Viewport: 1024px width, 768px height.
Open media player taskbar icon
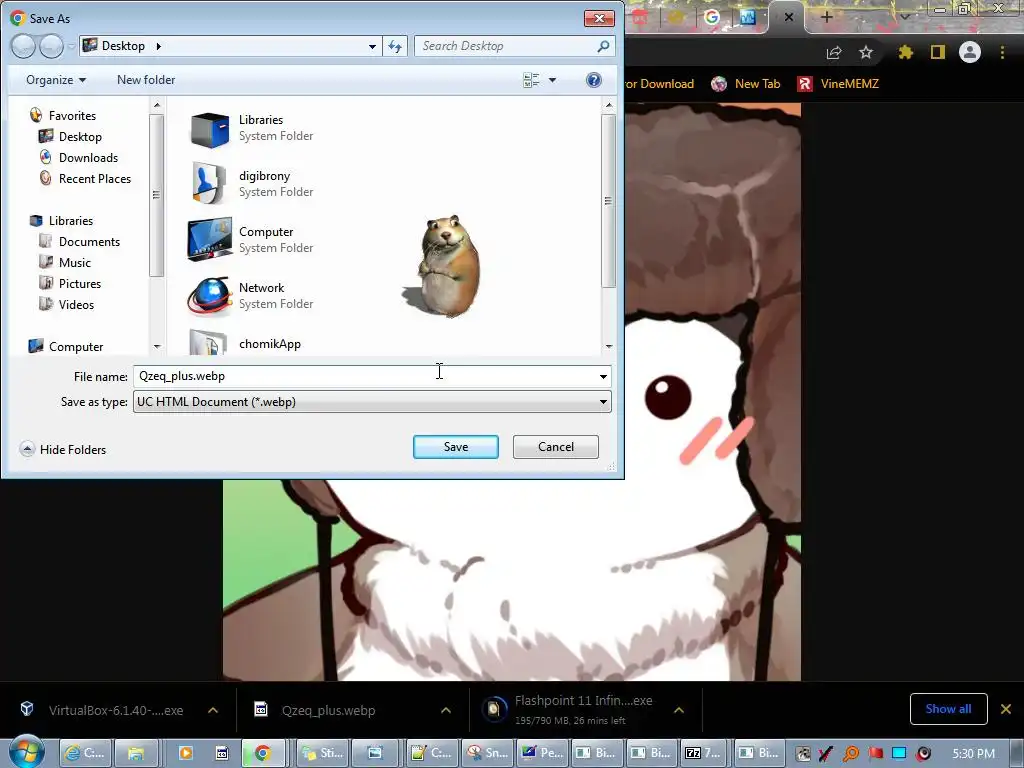click(185, 753)
